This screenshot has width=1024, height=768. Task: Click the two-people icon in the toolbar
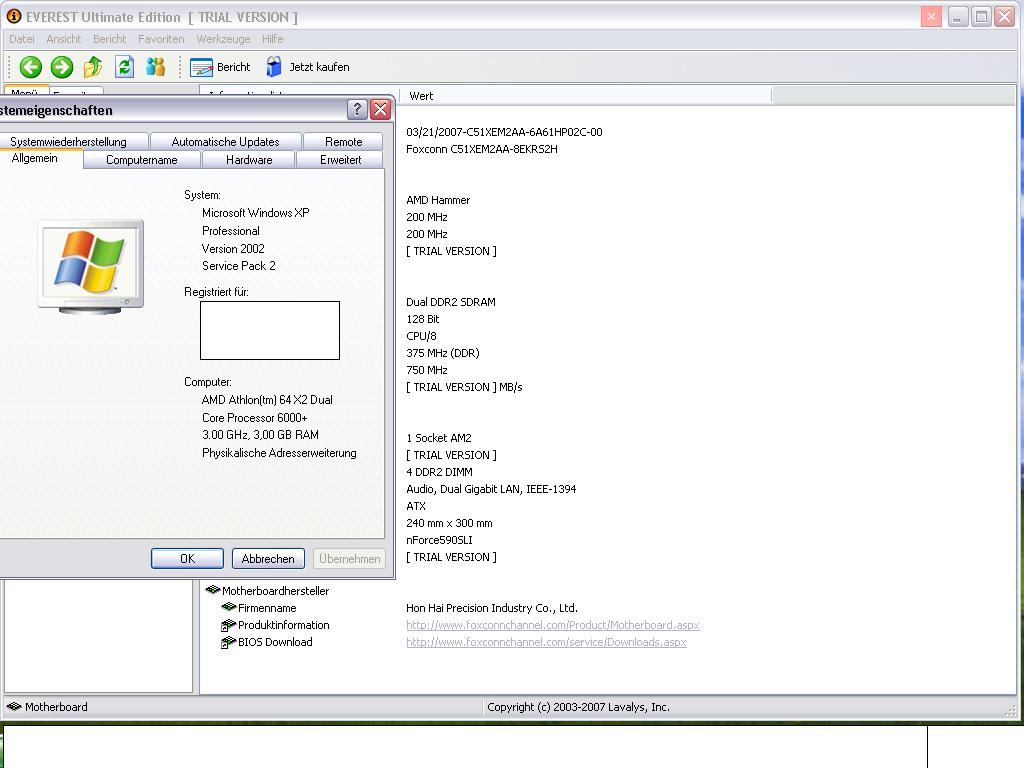155,67
